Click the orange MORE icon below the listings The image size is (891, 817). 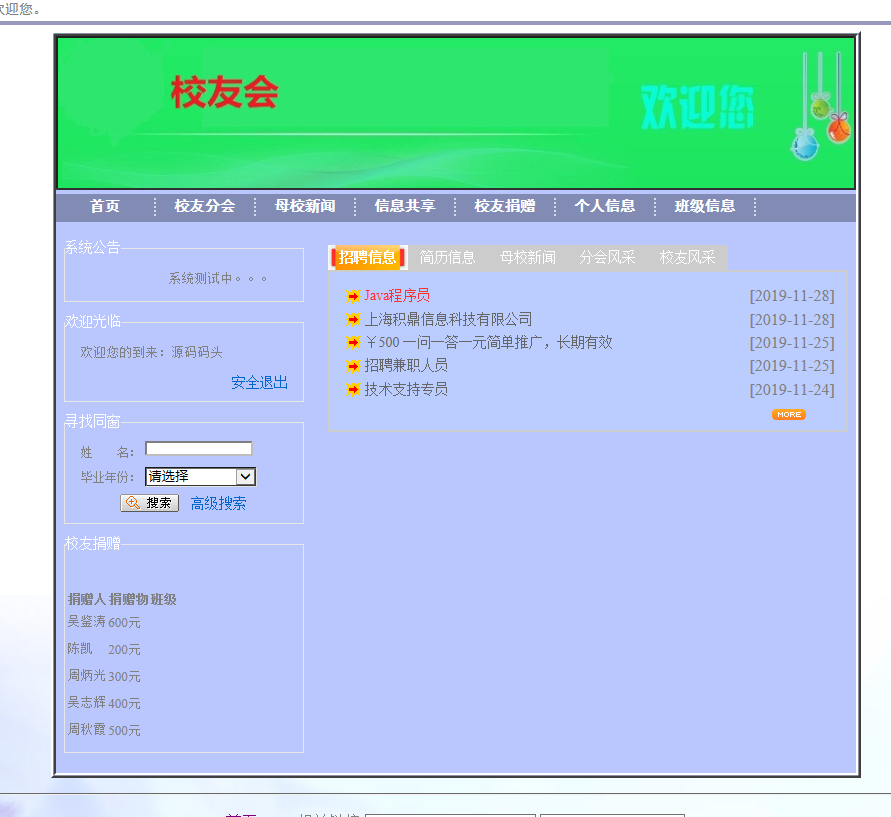(x=789, y=414)
